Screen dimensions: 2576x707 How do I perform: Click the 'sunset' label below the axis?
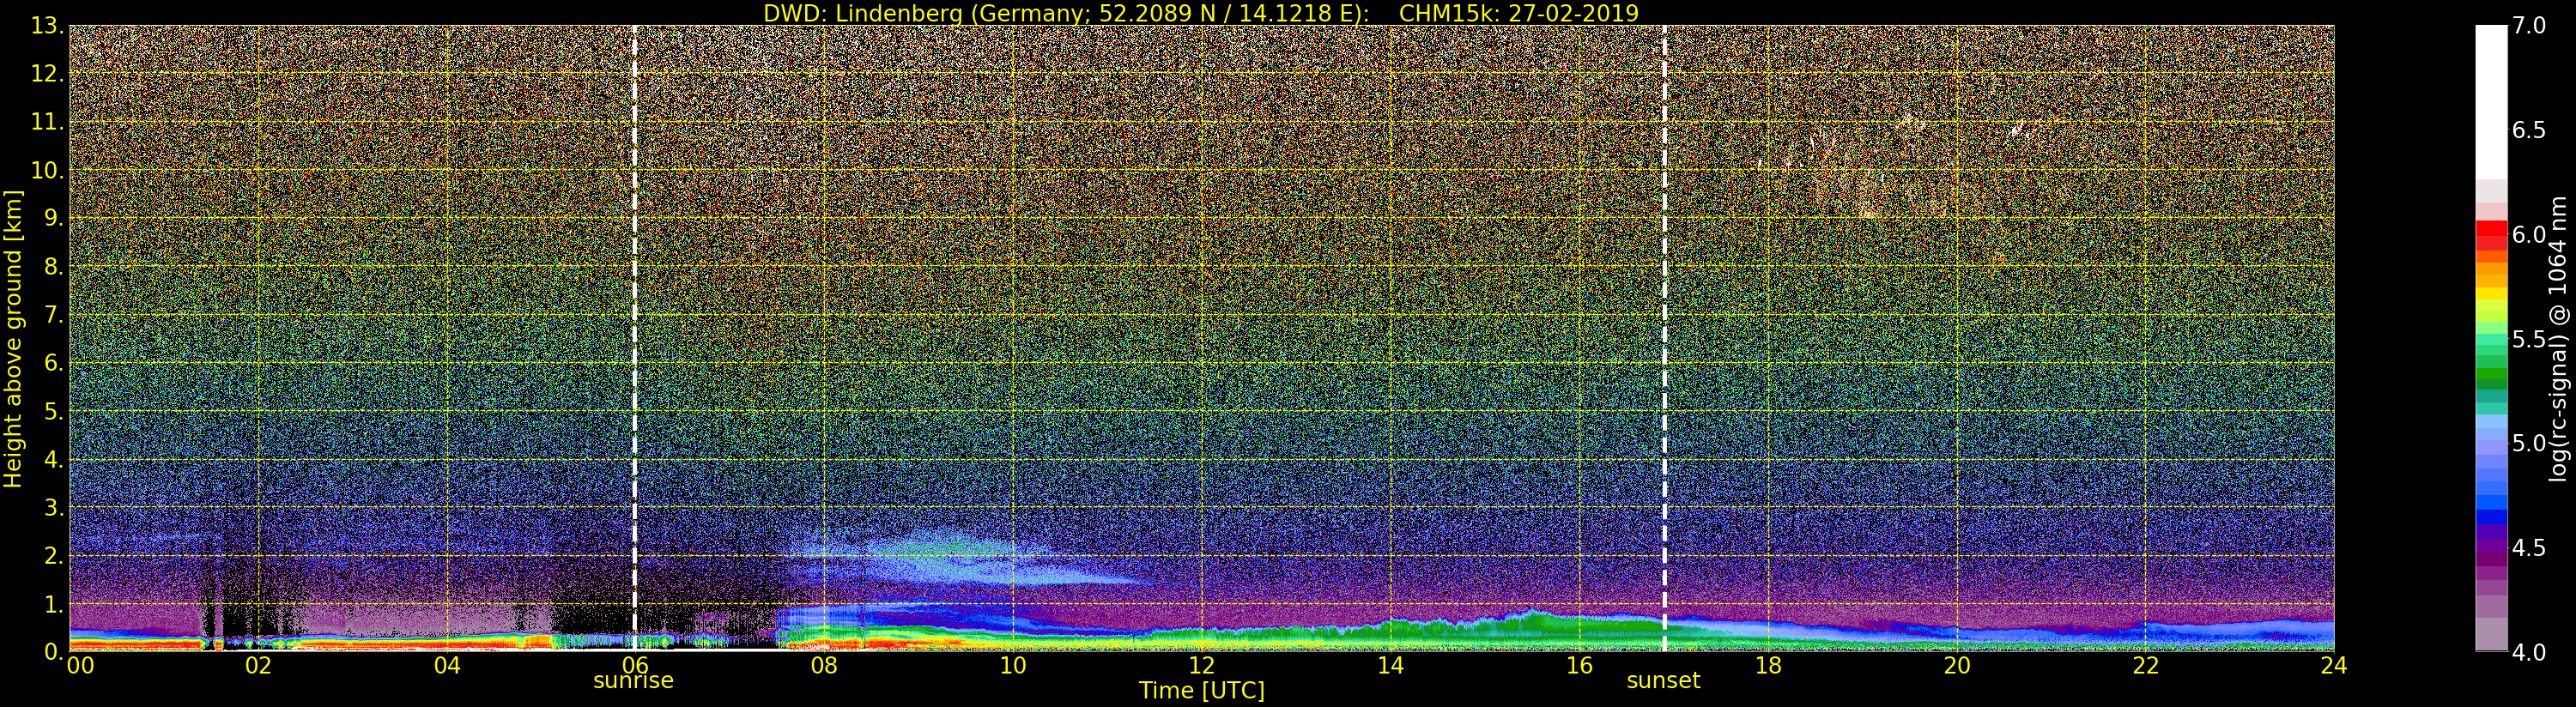tap(1663, 681)
